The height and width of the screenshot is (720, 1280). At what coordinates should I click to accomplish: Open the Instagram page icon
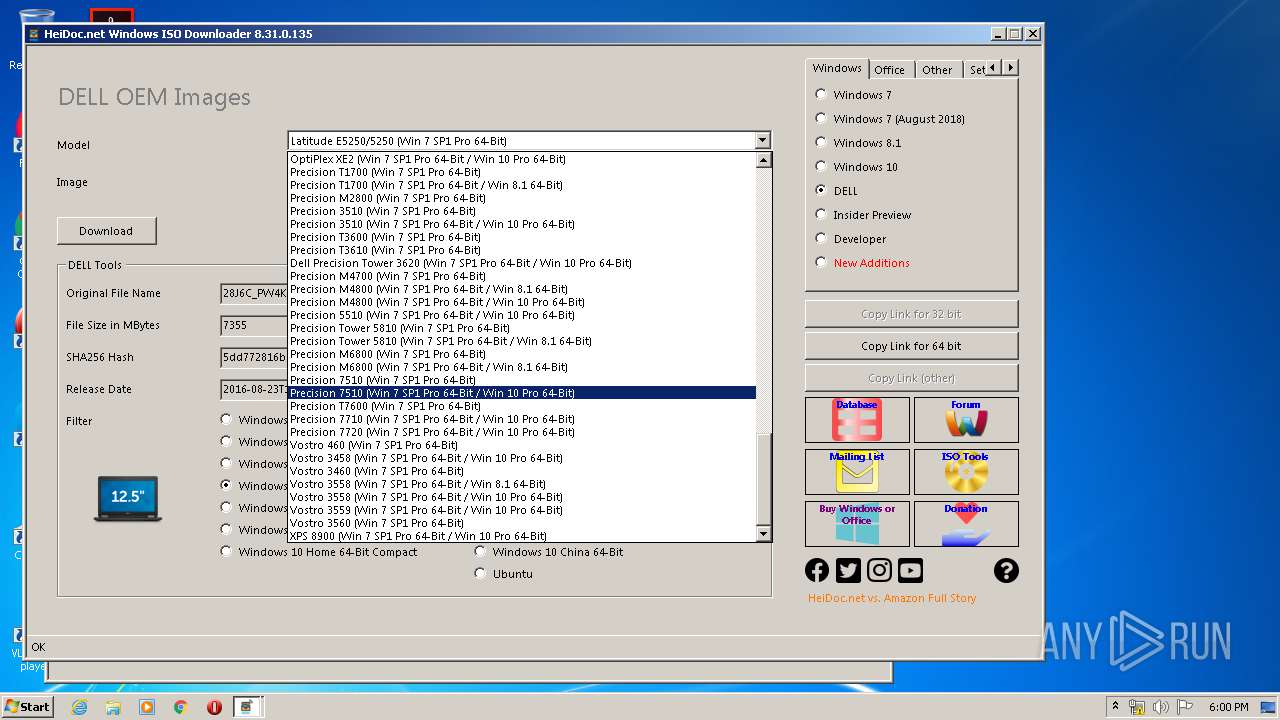pyautogui.click(x=879, y=570)
